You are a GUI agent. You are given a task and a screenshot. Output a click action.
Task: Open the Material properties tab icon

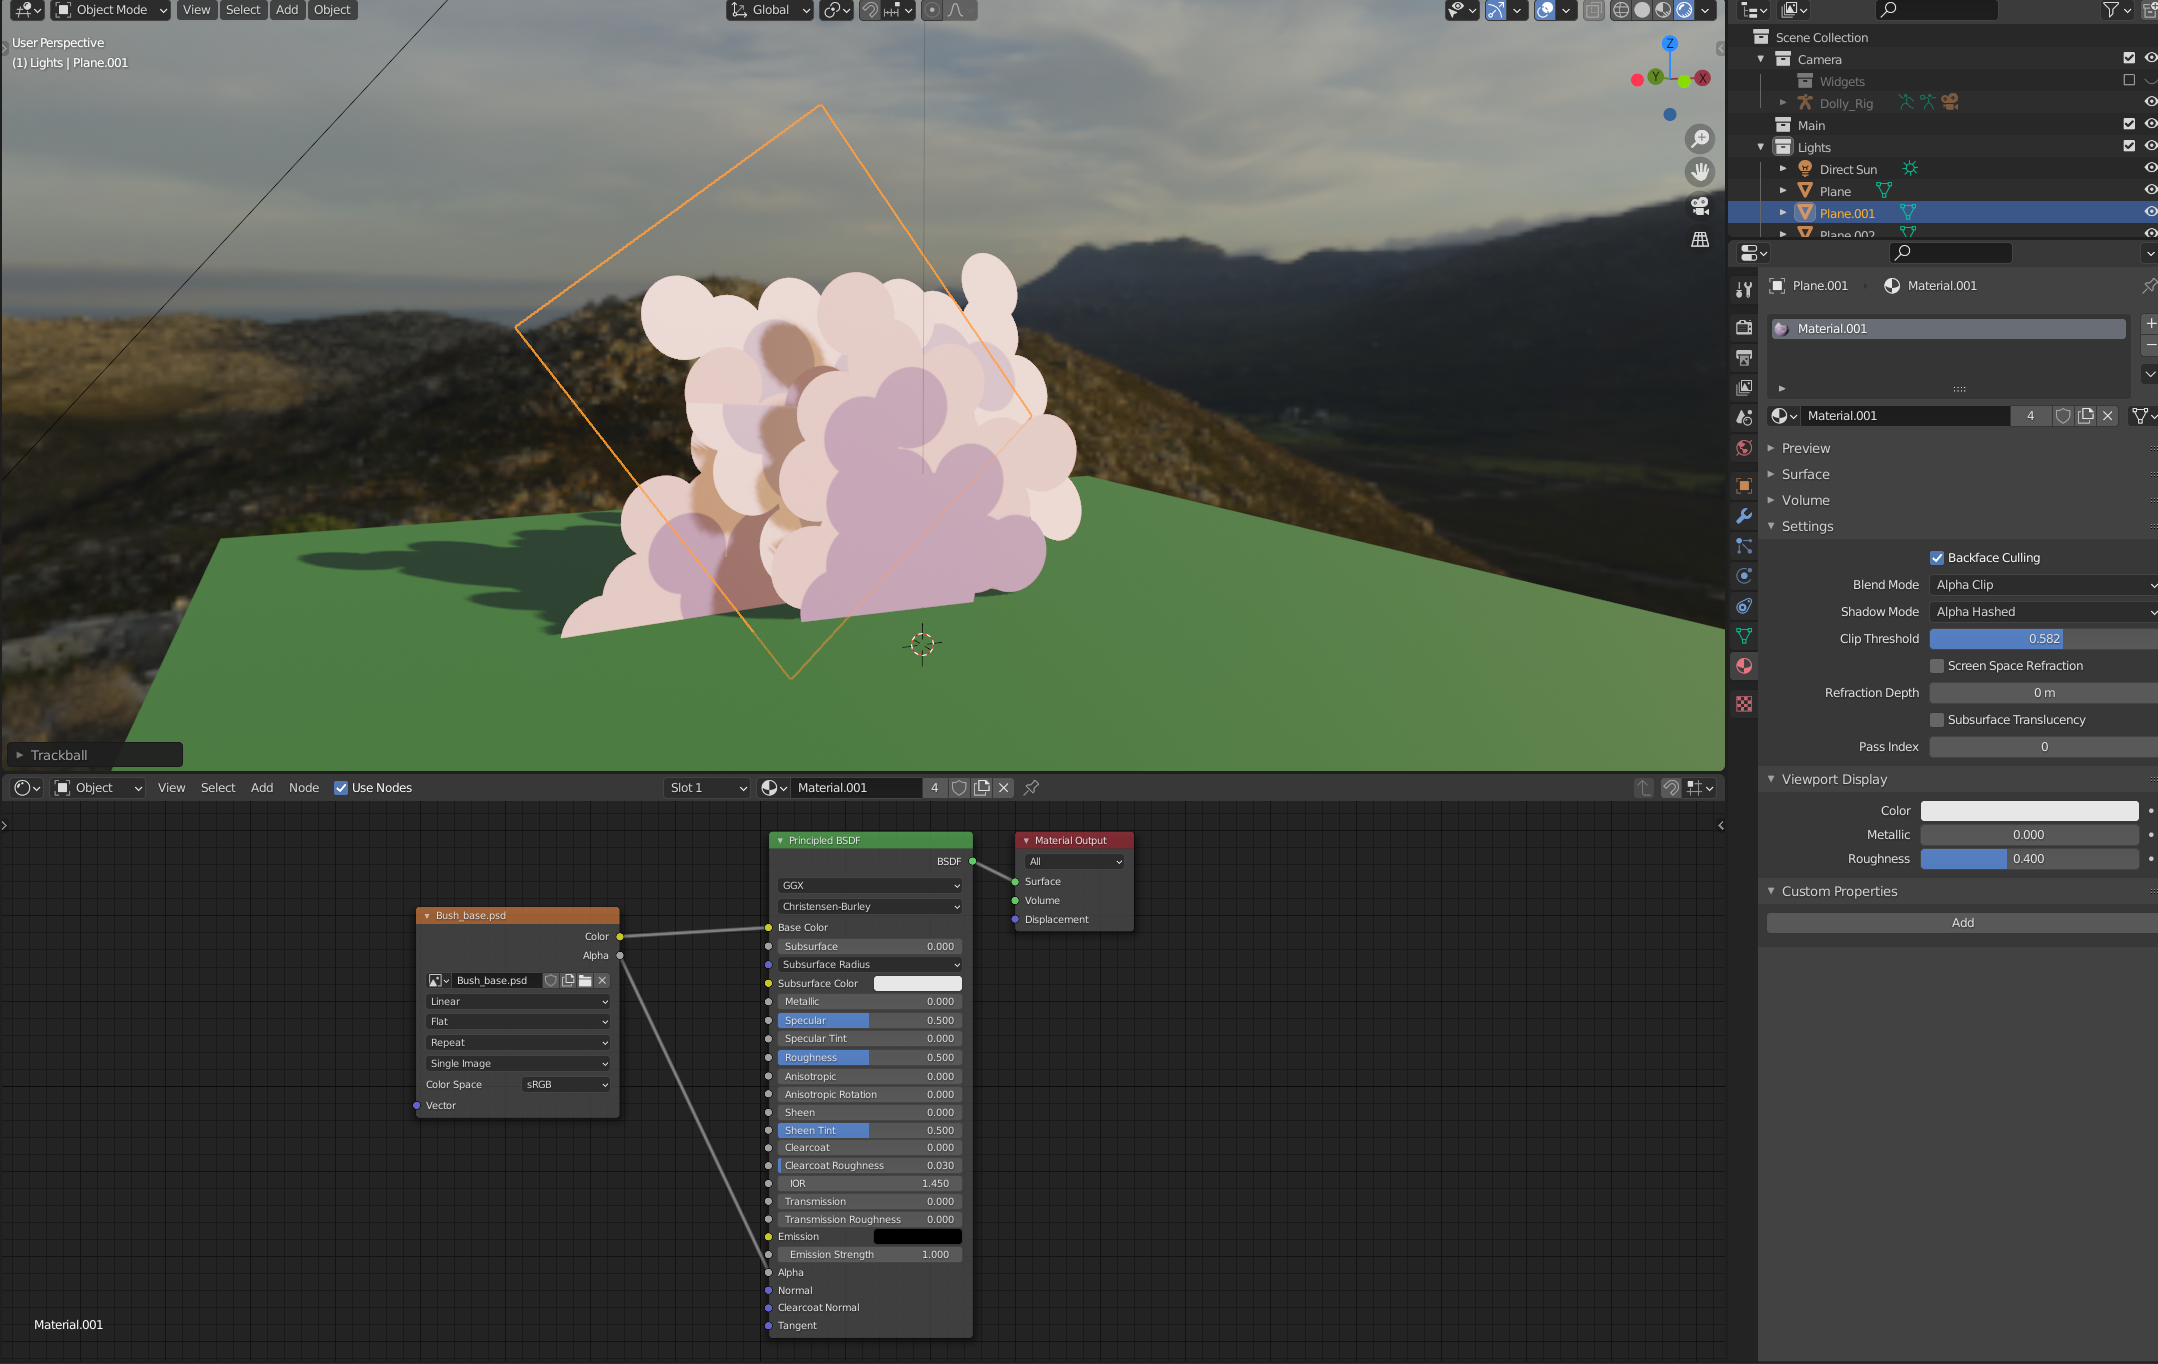coord(1744,666)
